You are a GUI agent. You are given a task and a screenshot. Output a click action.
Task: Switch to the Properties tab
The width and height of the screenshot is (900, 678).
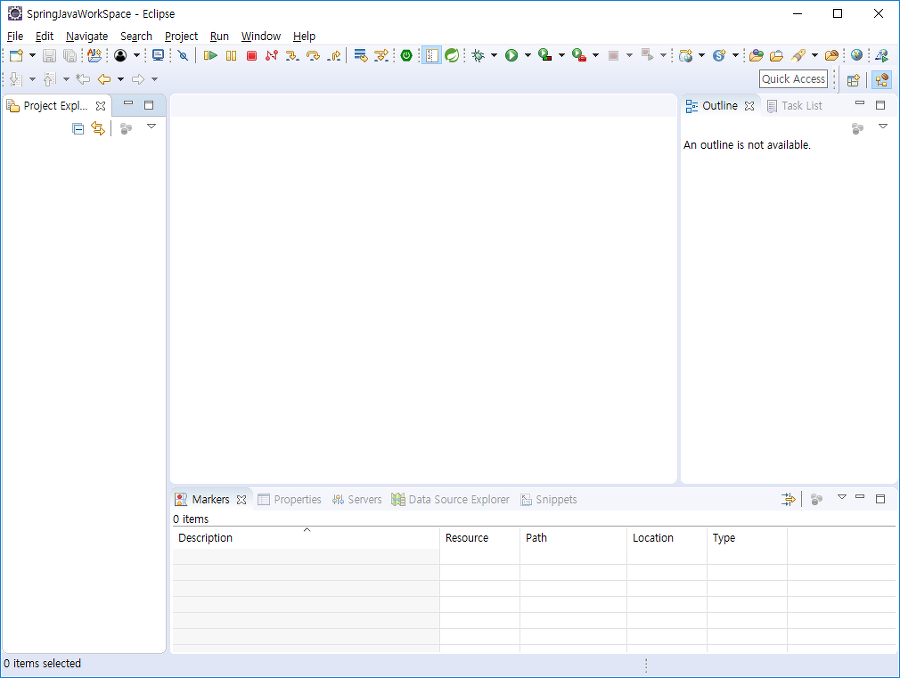click(x=289, y=499)
